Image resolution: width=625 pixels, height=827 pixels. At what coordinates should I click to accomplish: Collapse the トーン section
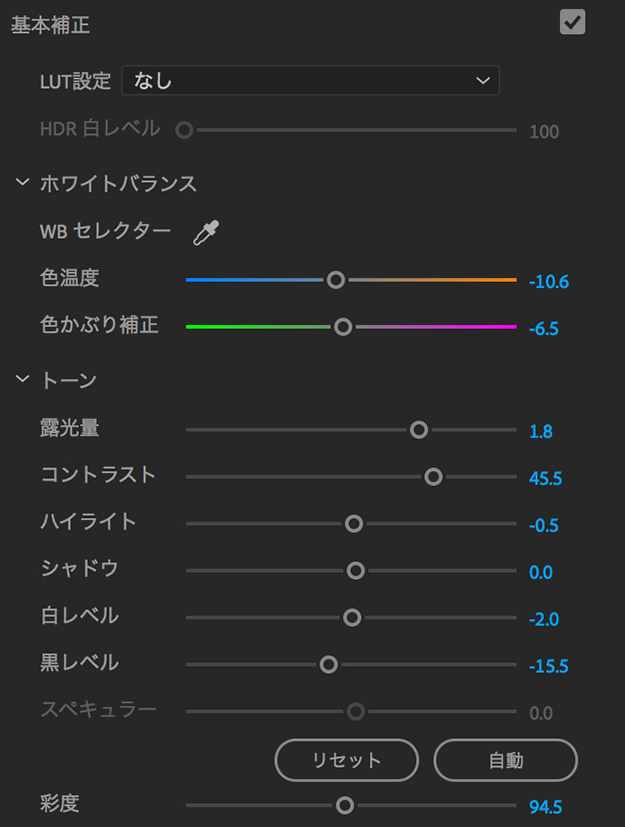22,379
